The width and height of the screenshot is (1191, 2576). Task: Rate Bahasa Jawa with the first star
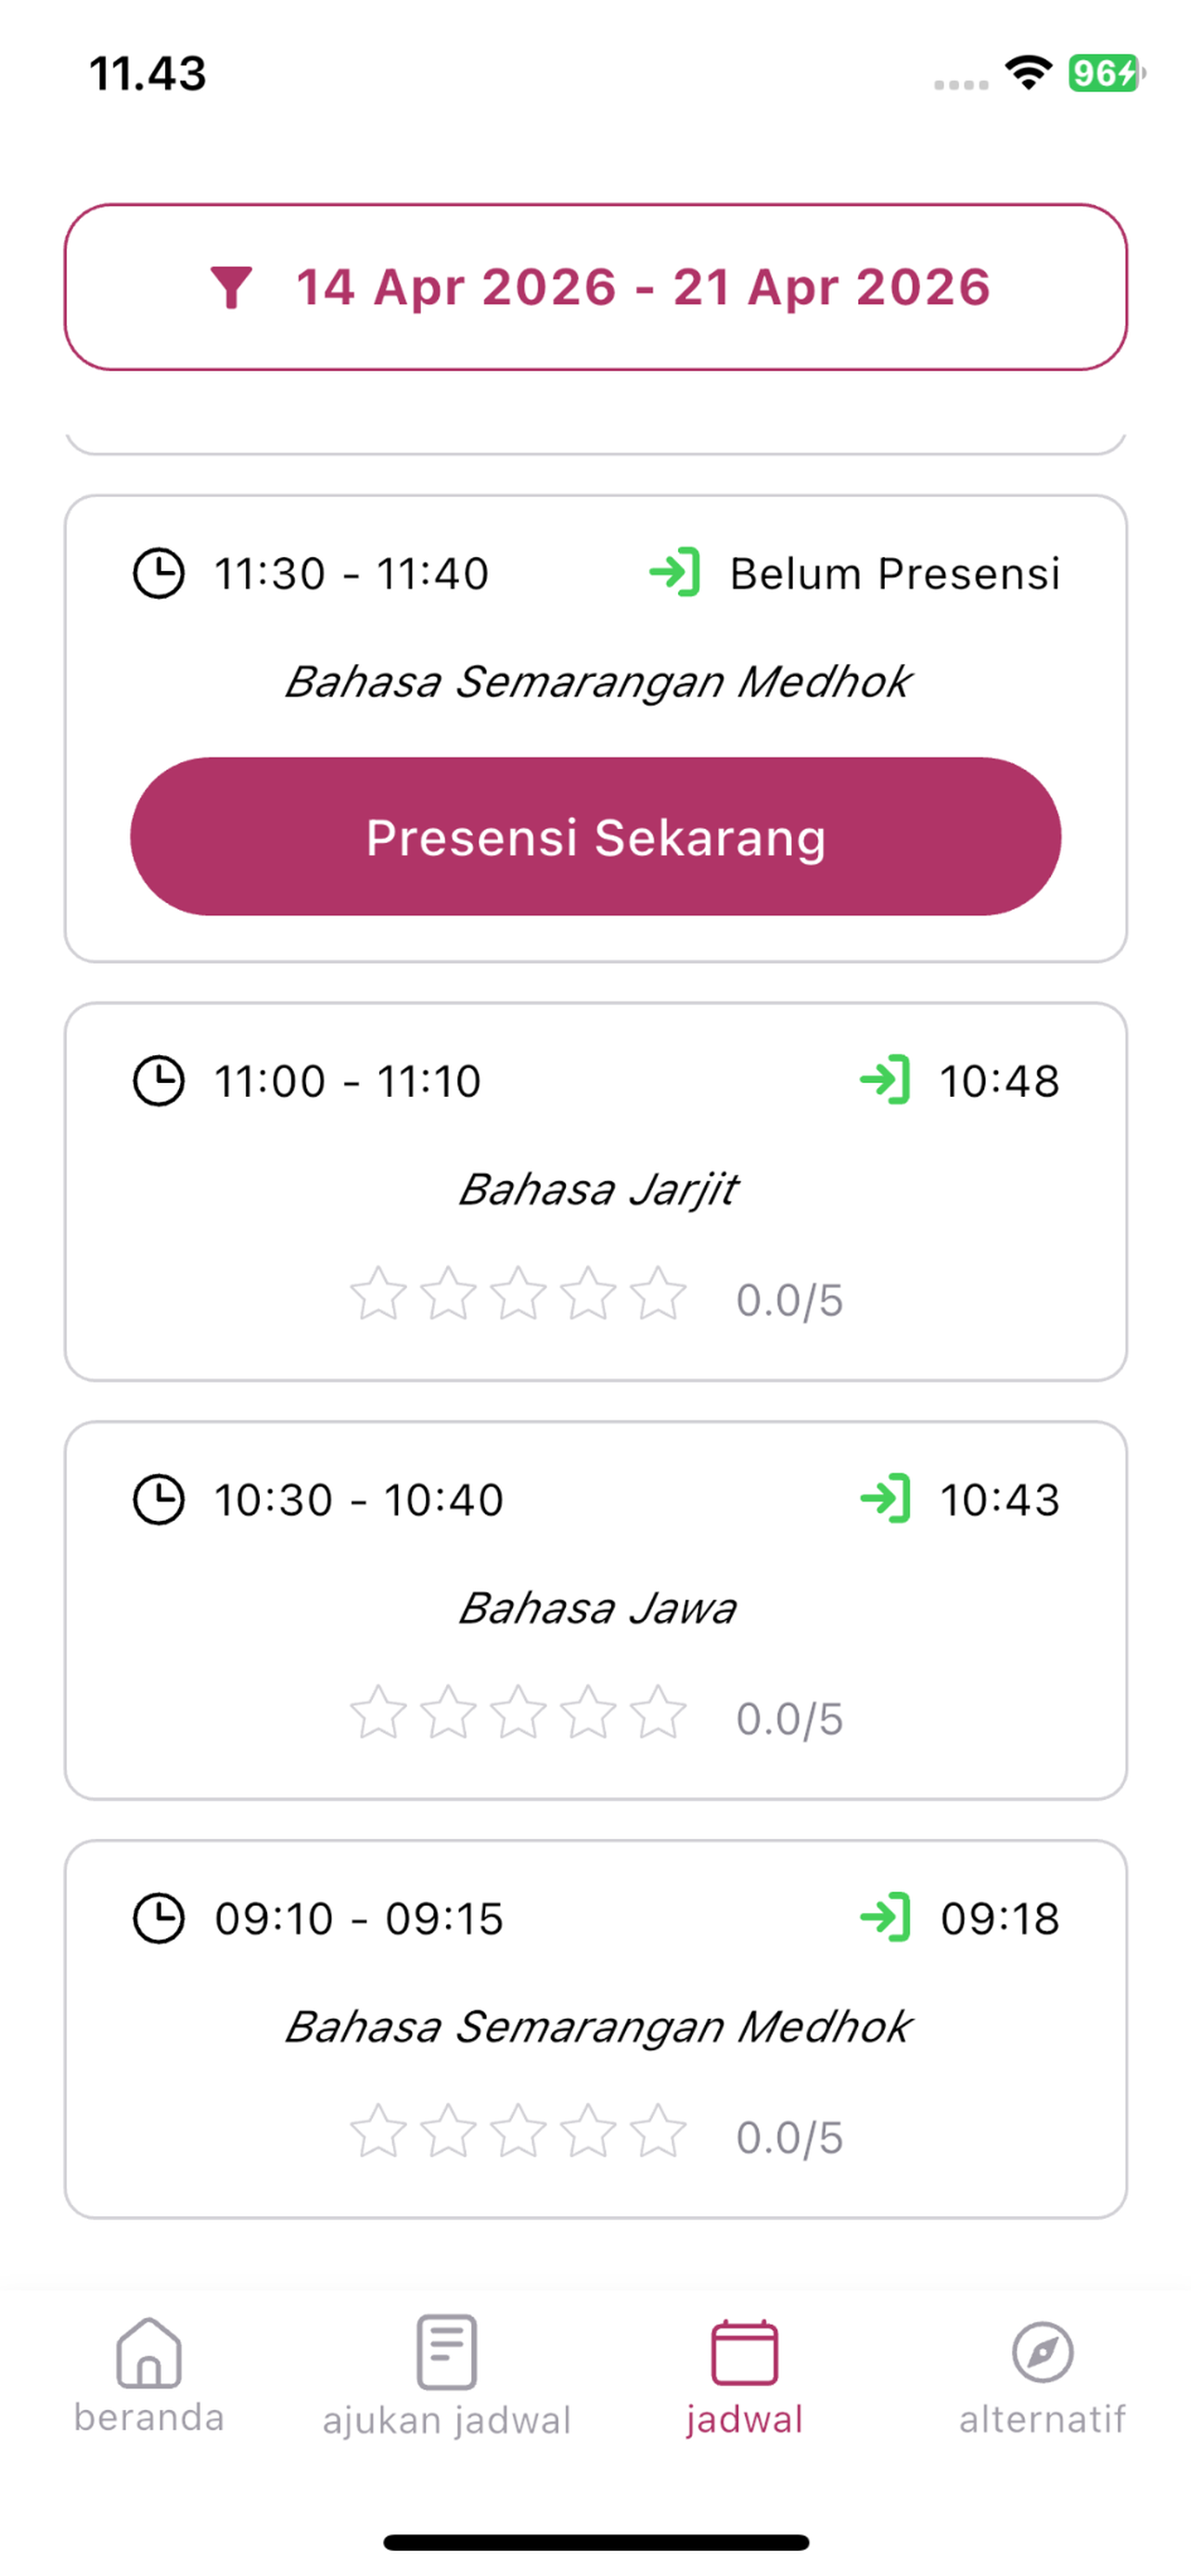tap(378, 1713)
